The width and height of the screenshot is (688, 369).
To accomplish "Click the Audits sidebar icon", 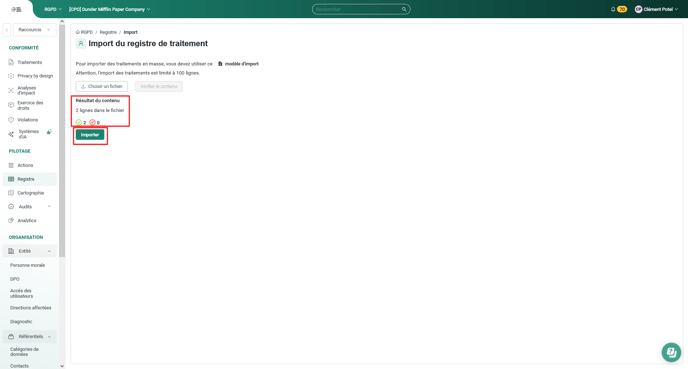I will click(11, 207).
